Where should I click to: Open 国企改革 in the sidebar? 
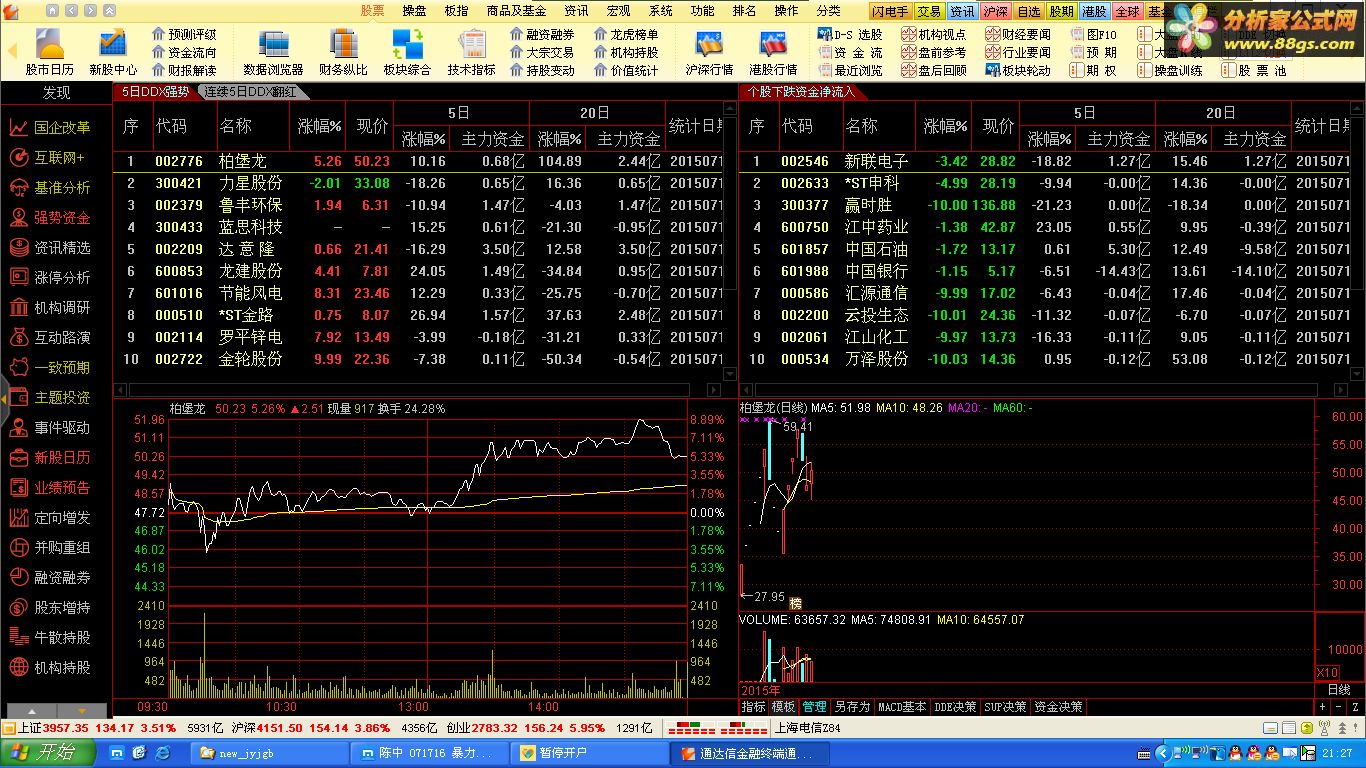[52, 127]
